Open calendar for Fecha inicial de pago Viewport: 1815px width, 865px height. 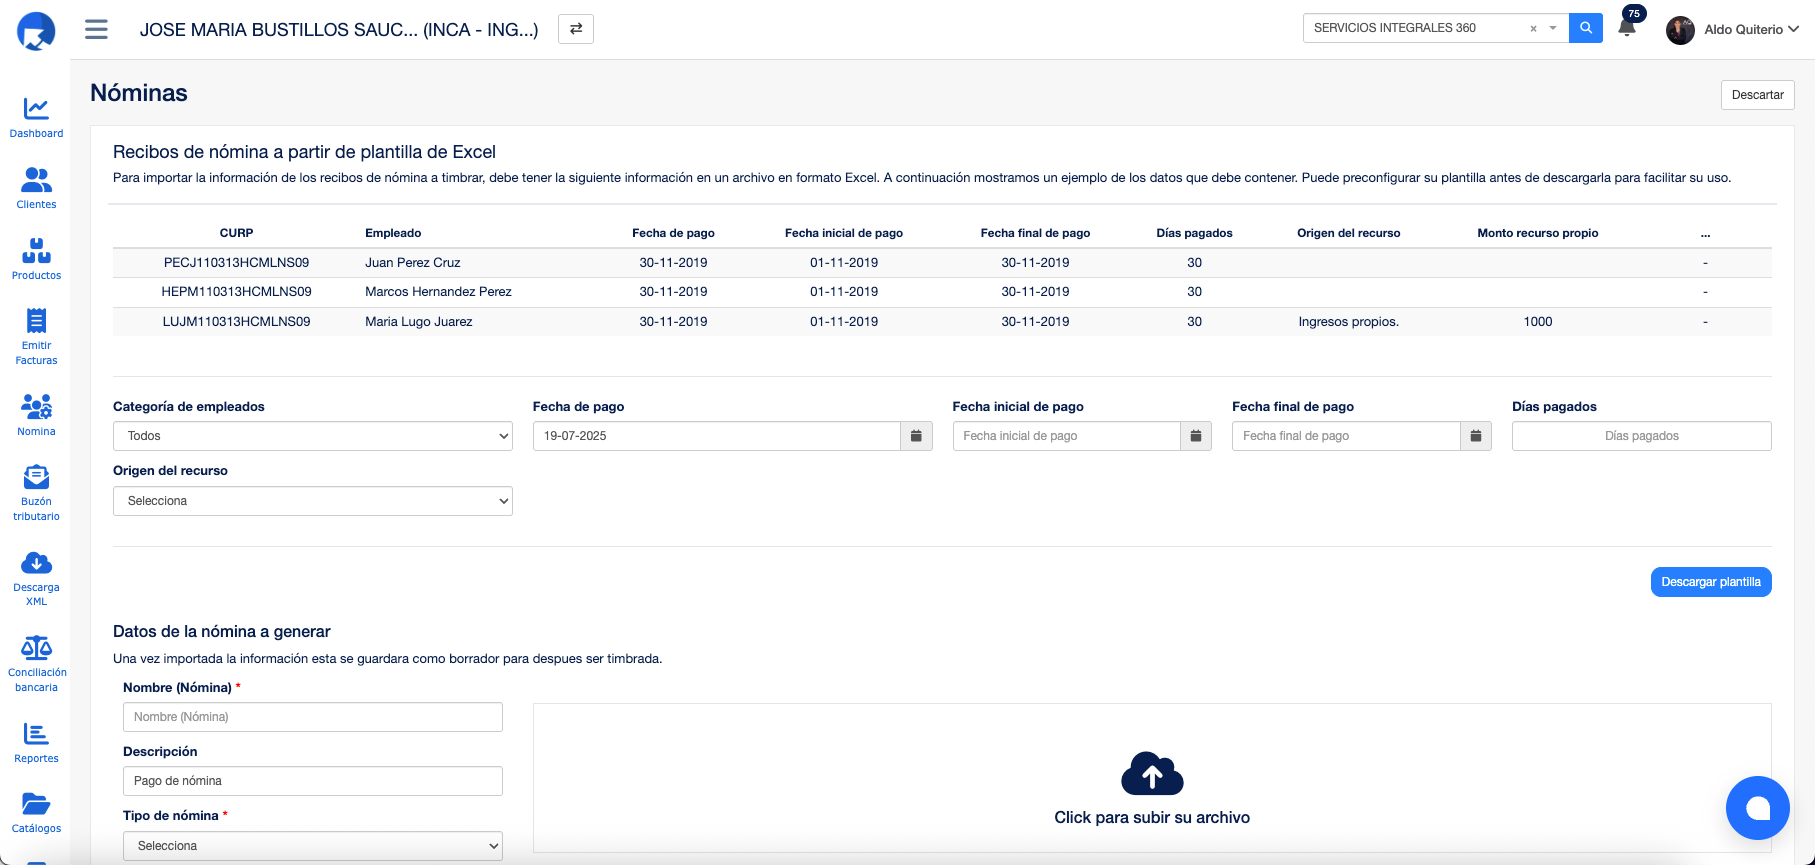1196,436
